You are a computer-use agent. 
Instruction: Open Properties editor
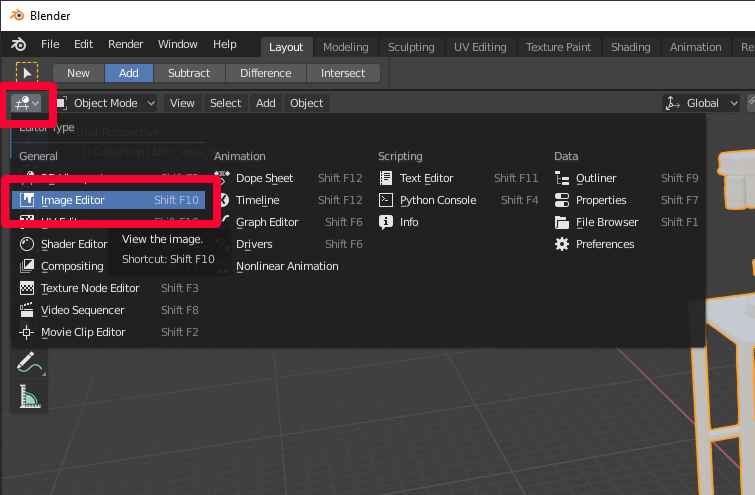[x=626, y=200]
